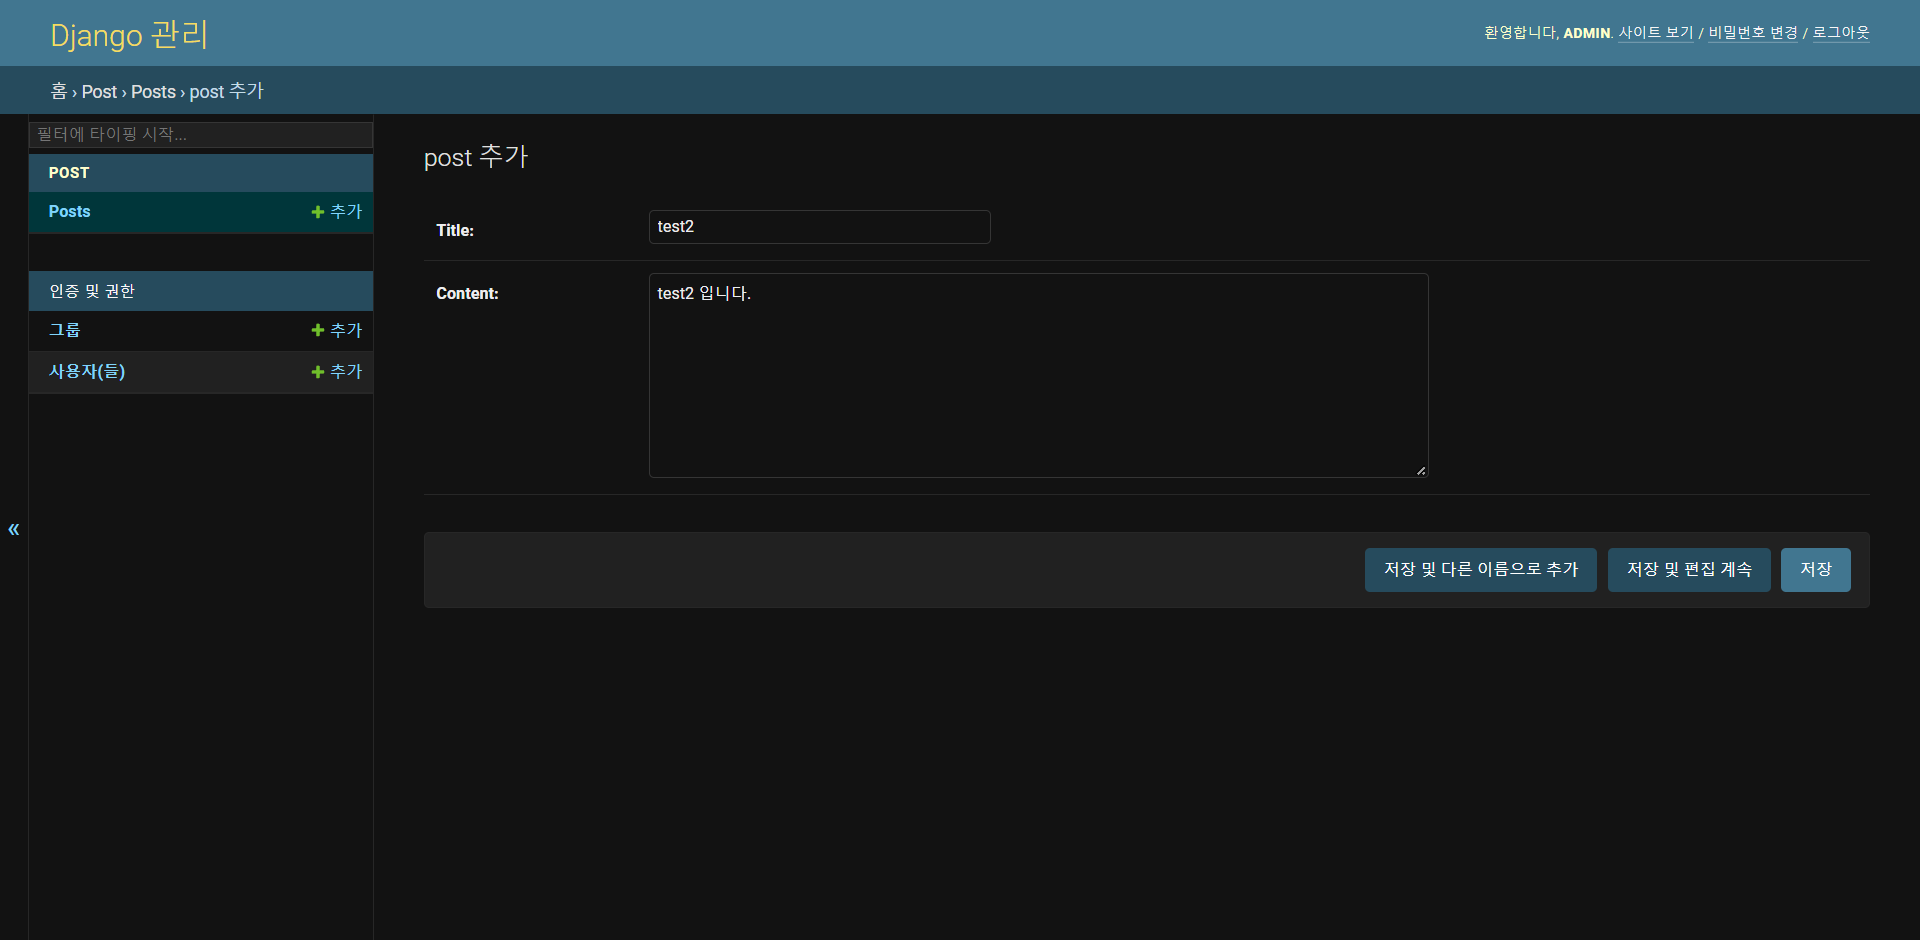Open 비밀번호 변경 link in the header
Screen dimensions: 1920x940
(1753, 33)
